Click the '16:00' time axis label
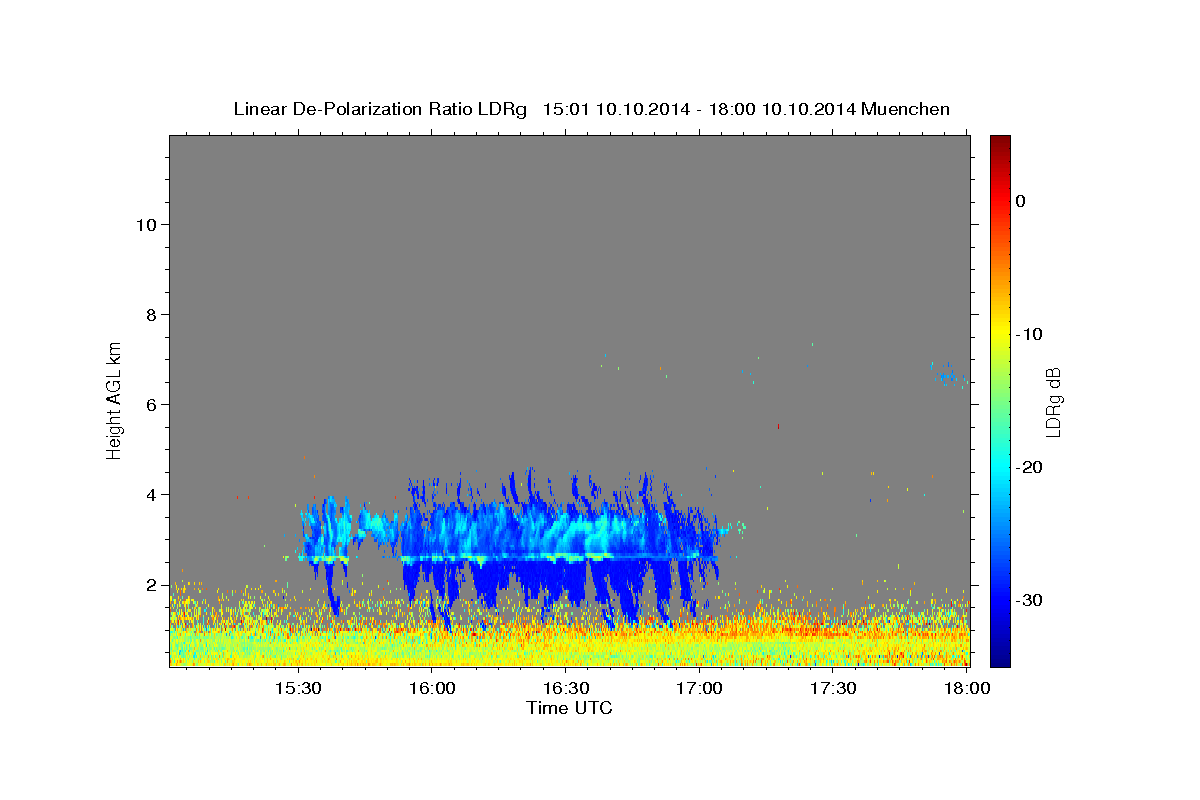The width and height of the screenshot is (1200, 800). (432, 689)
